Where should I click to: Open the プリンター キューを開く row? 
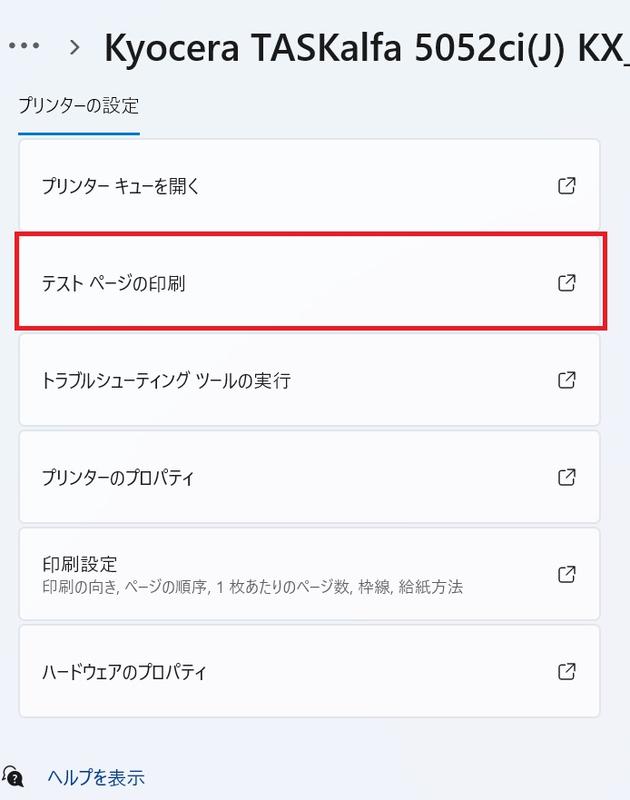click(300, 186)
